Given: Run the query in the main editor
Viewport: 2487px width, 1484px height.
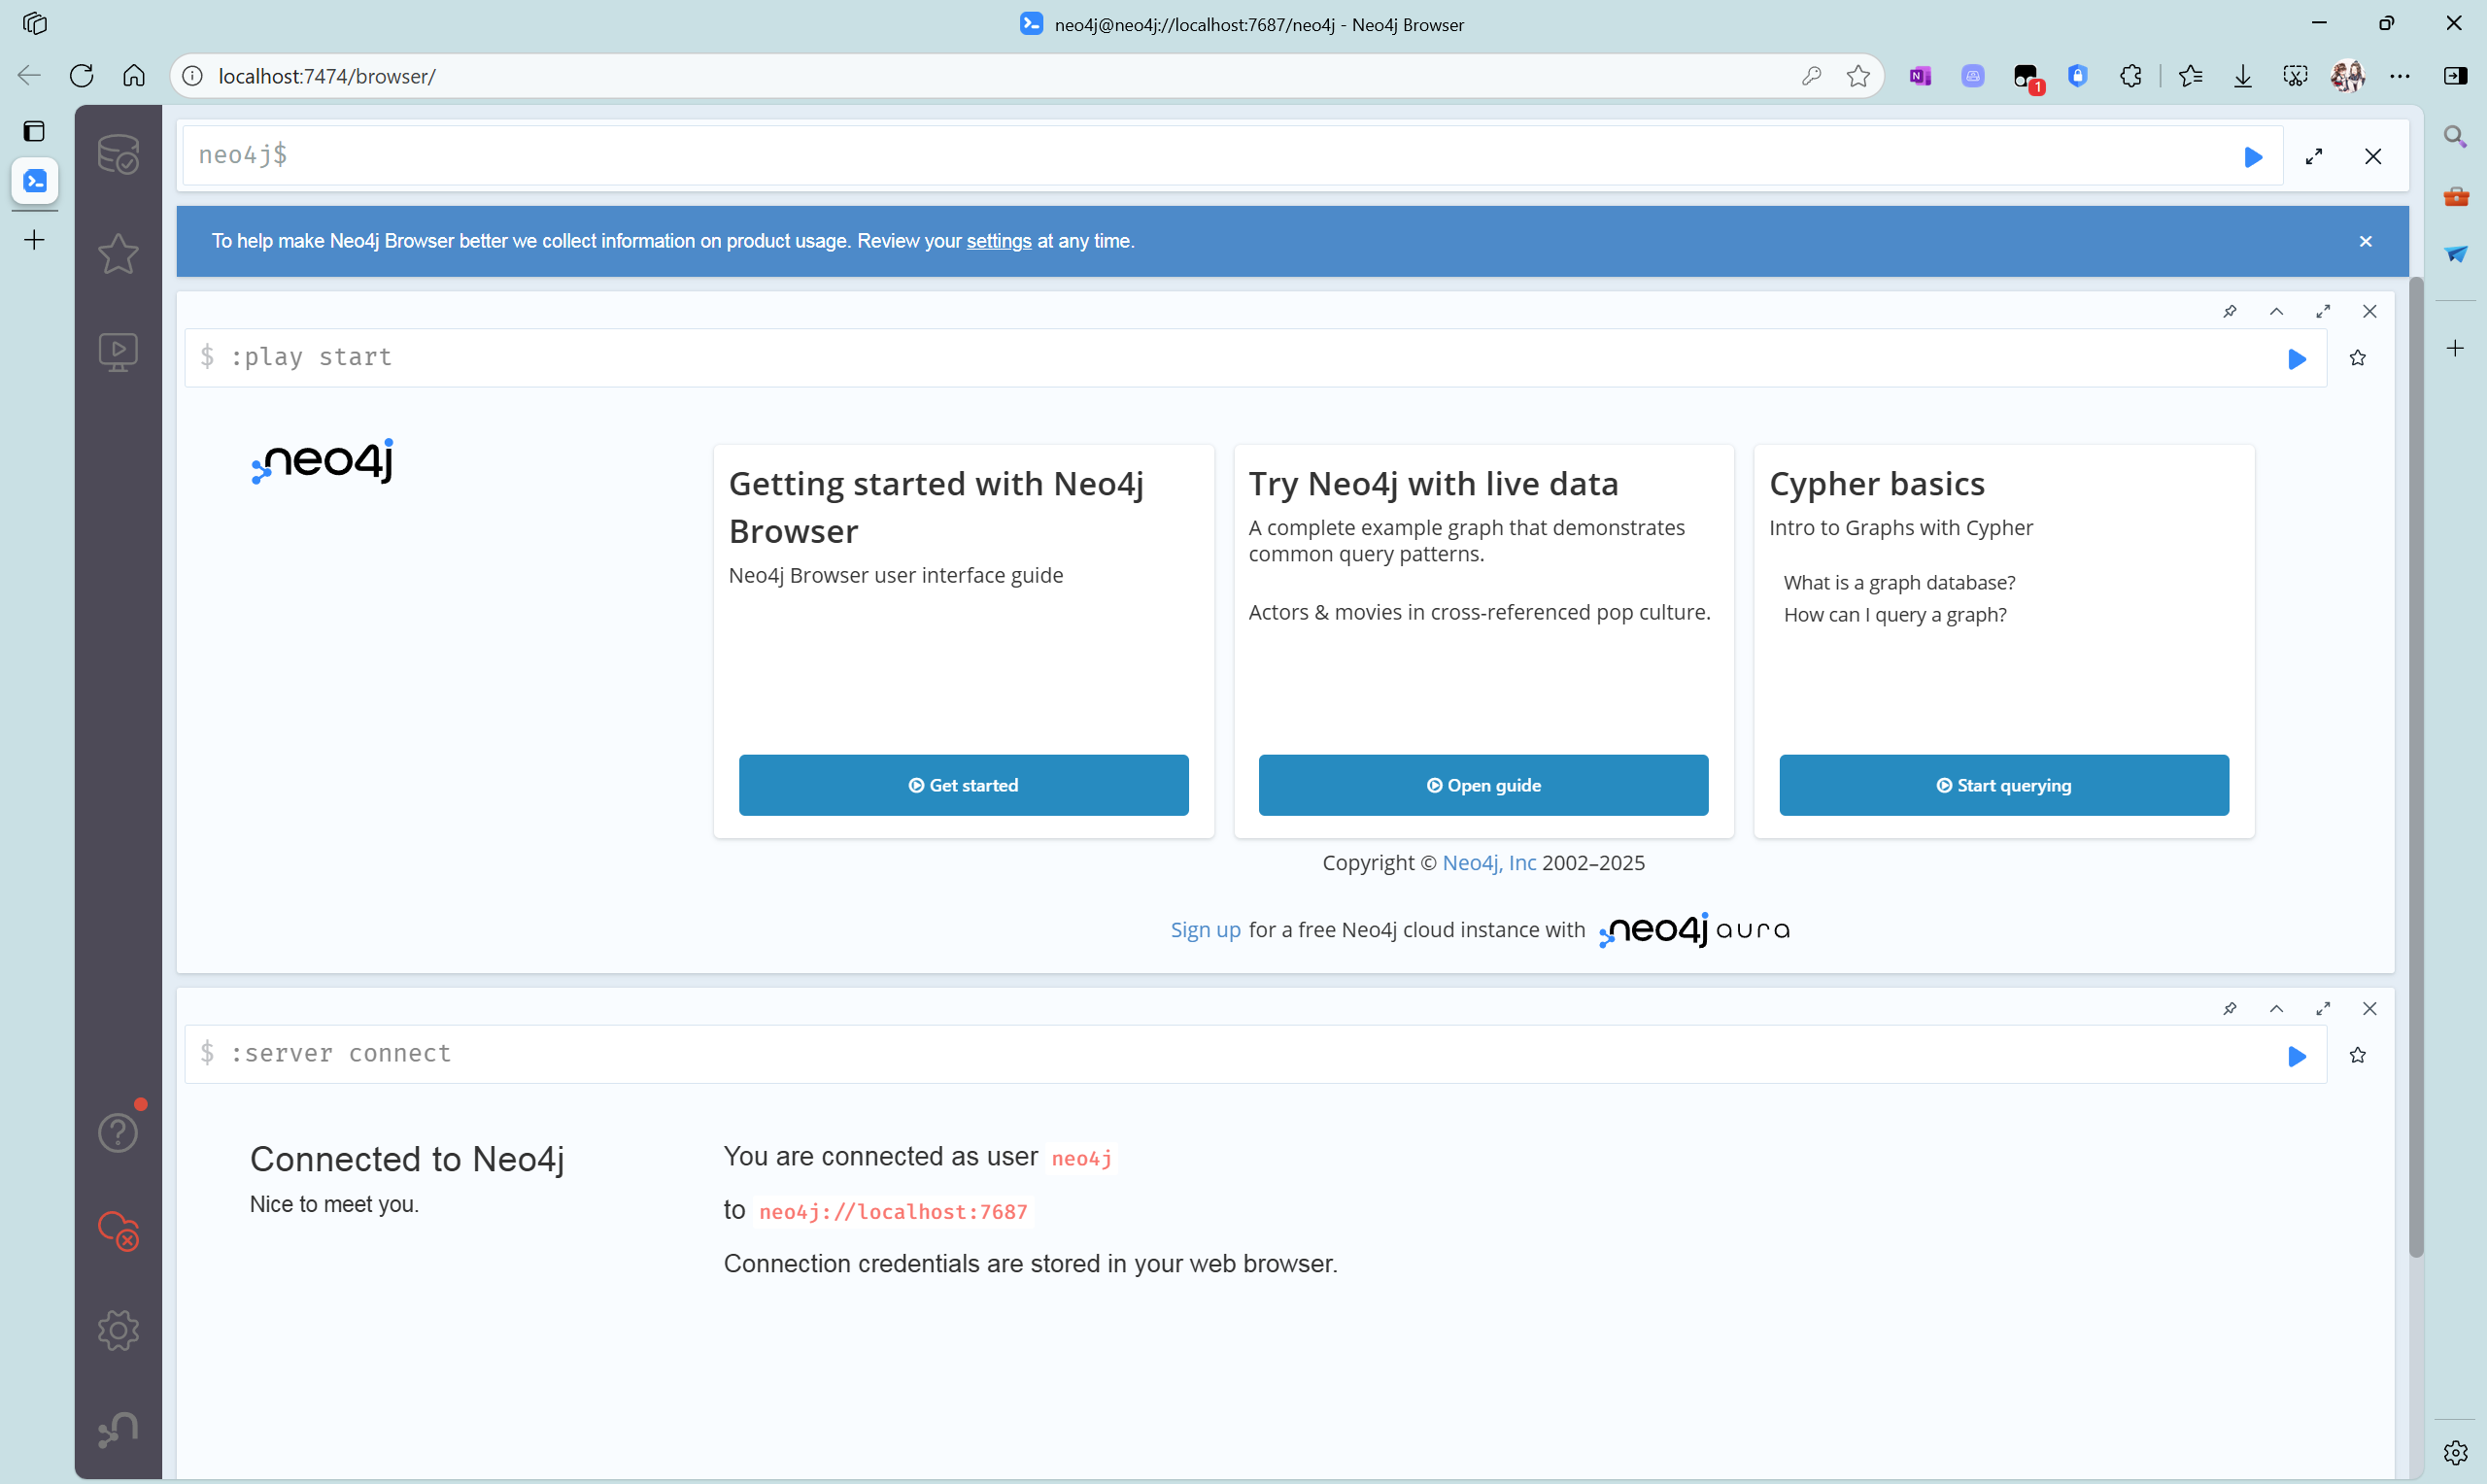Looking at the screenshot, I should point(2253,157).
